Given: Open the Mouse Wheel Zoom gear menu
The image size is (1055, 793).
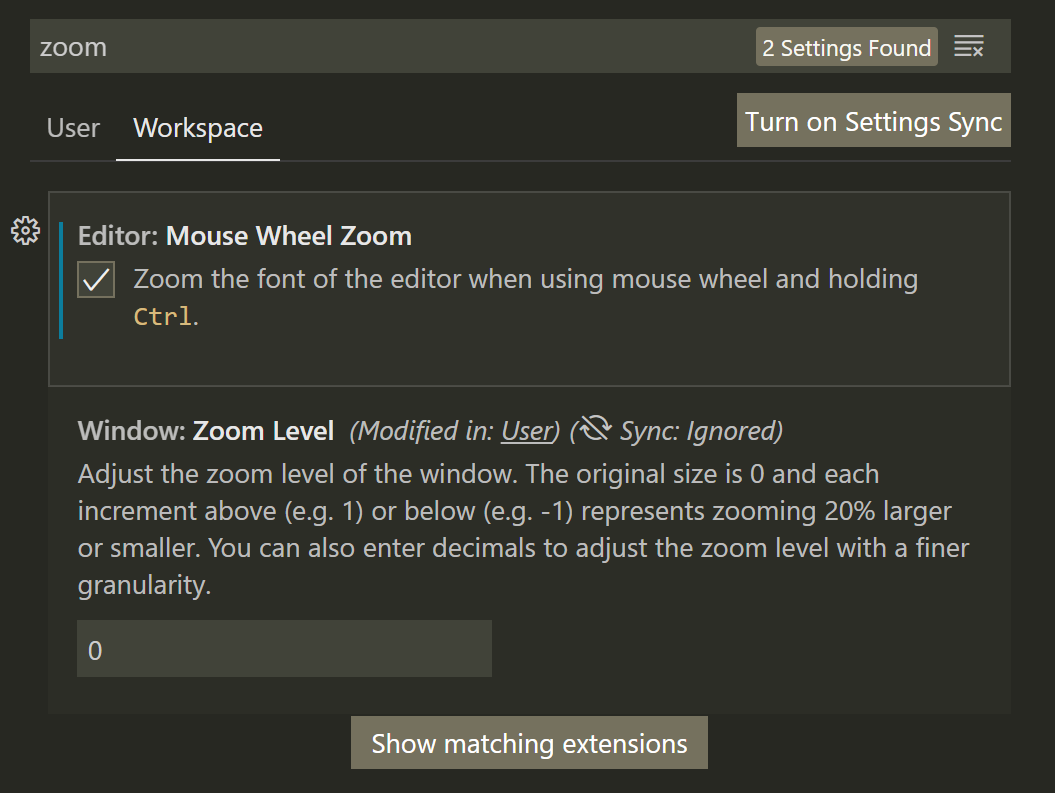Looking at the screenshot, I should (25, 230).
